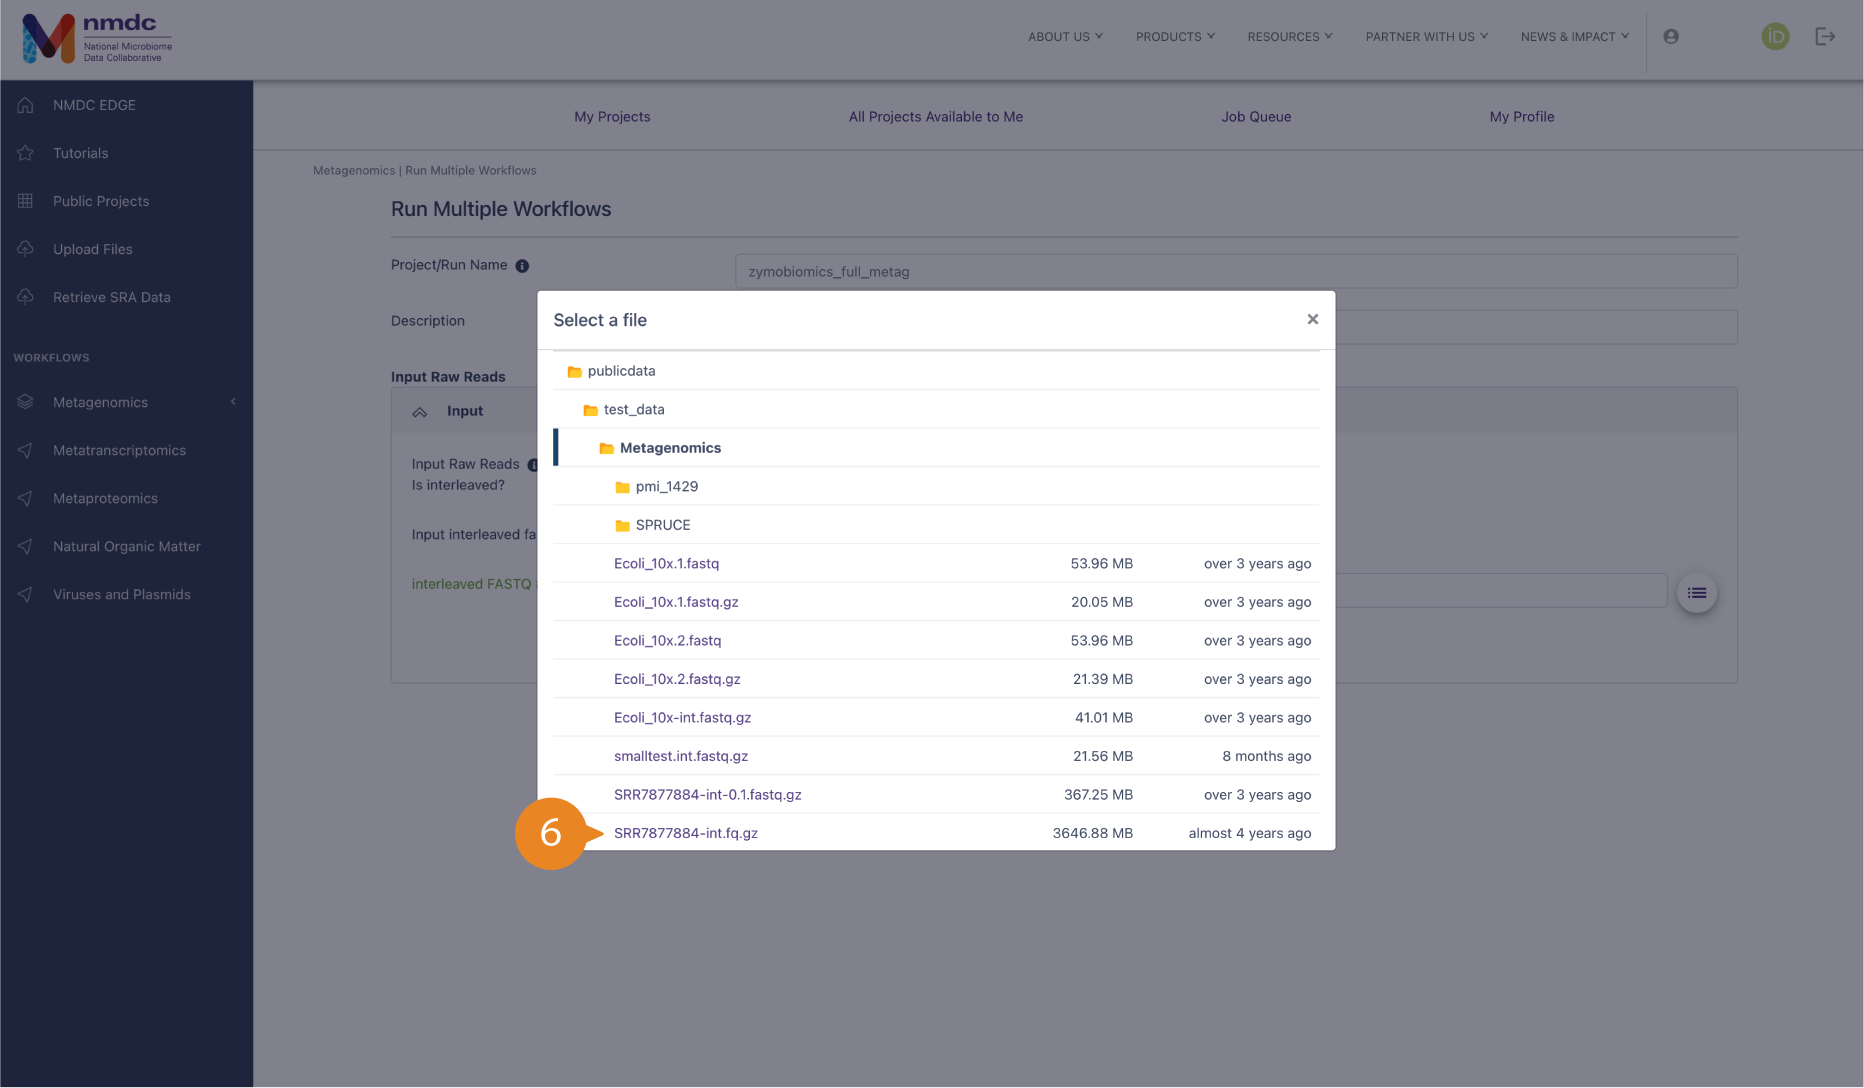Click the Retrieve SRA Data cloud icon
Image resolution: width=1864 pixels, height=1088 pixels.
pyautogui.click(x=26, y=297)
